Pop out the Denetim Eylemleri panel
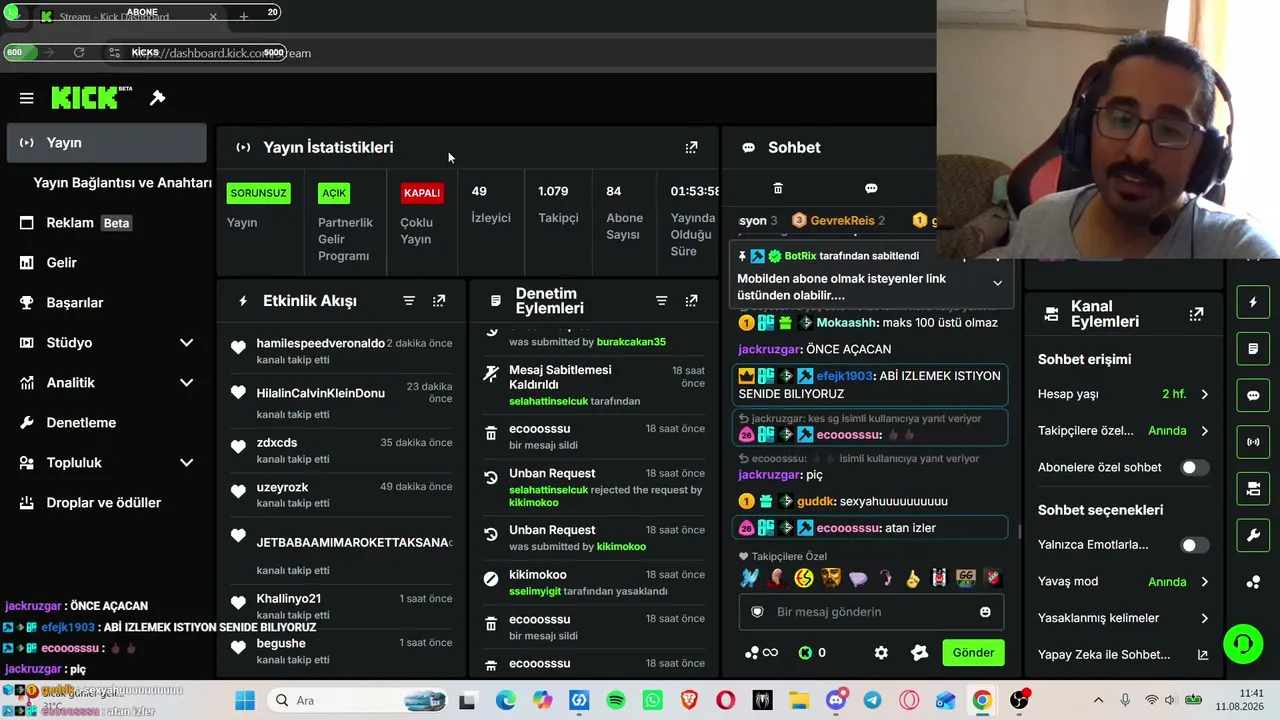This screenshot has width=1280, height=720. click(691, 301)
